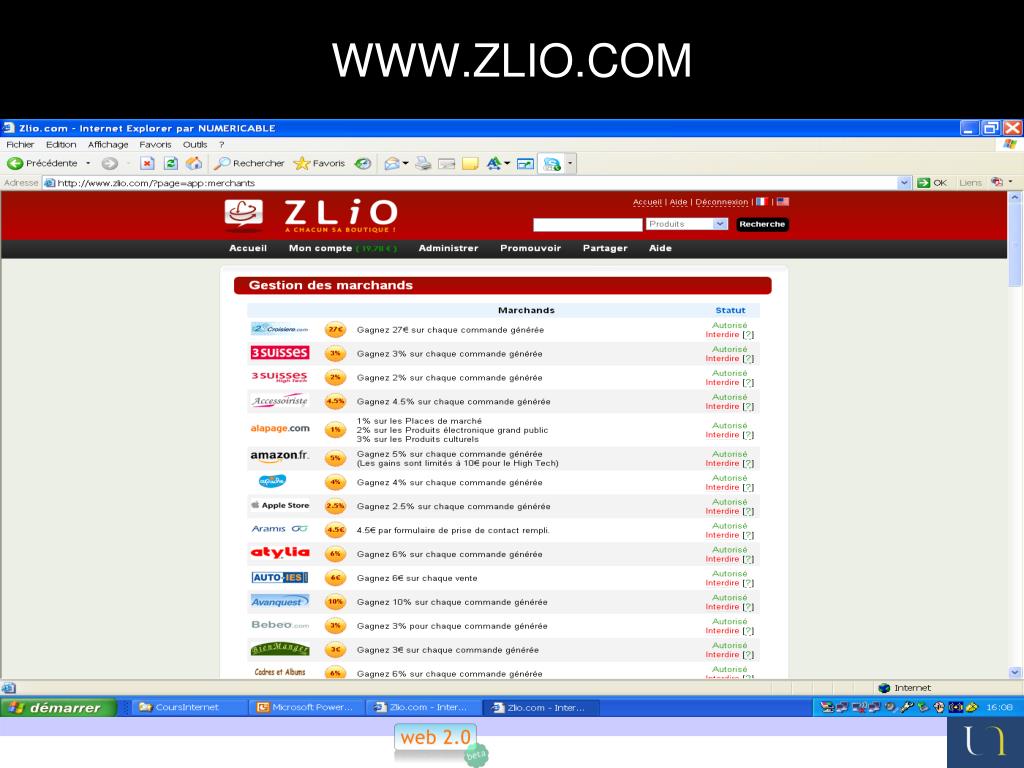Screen dimensions: 1024x768
Task: Click the Internet zone globe in status bar
Action: 884,688
